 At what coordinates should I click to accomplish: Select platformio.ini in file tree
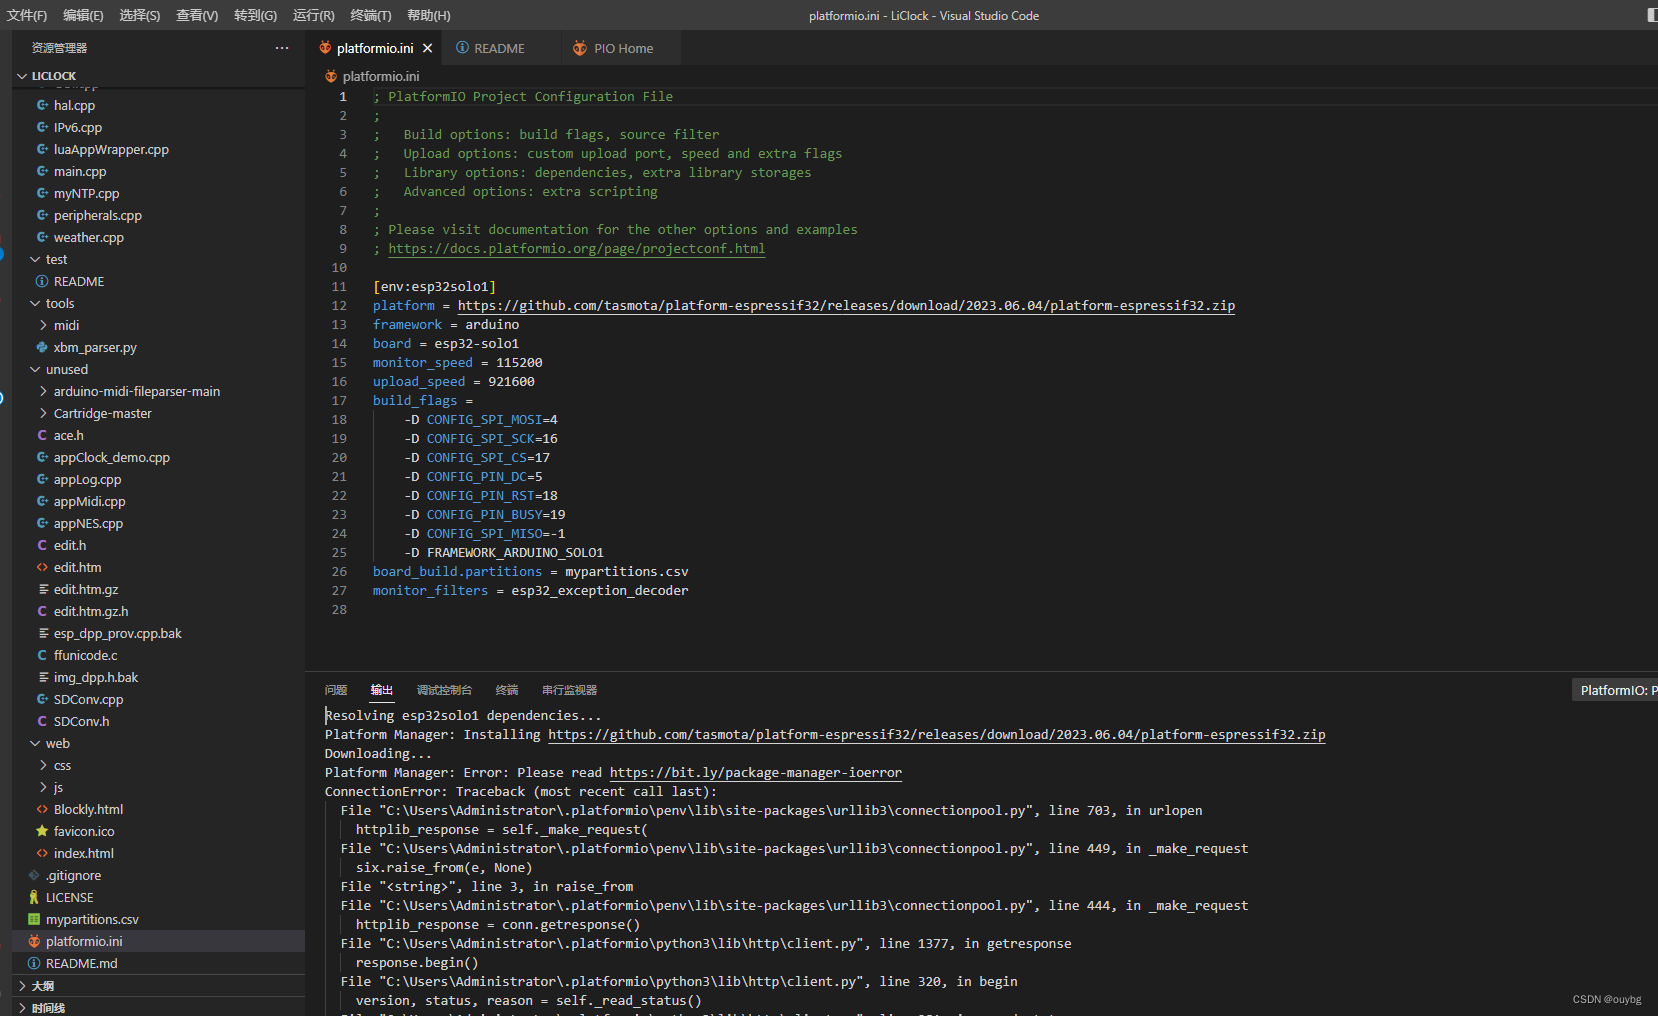(x=158, y=941)
